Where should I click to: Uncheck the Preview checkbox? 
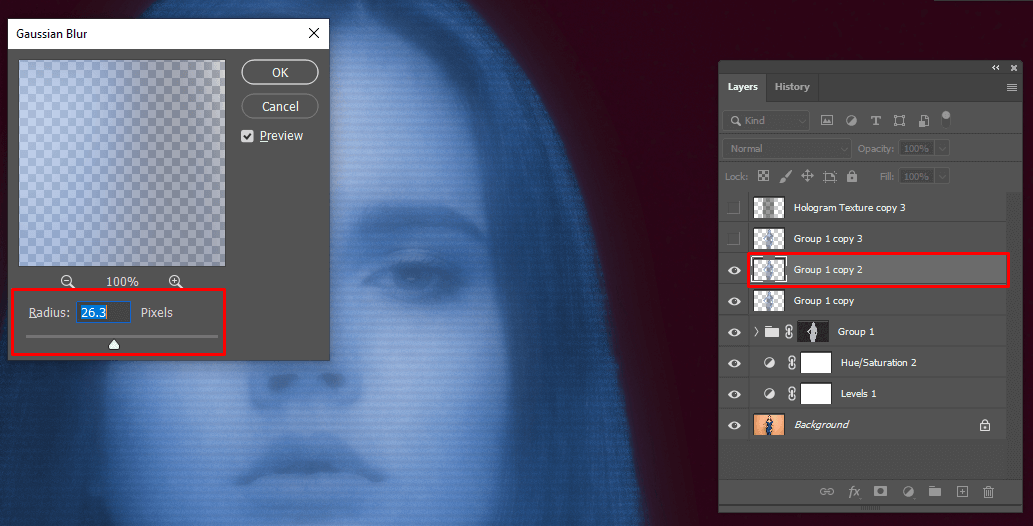point(247,136)
